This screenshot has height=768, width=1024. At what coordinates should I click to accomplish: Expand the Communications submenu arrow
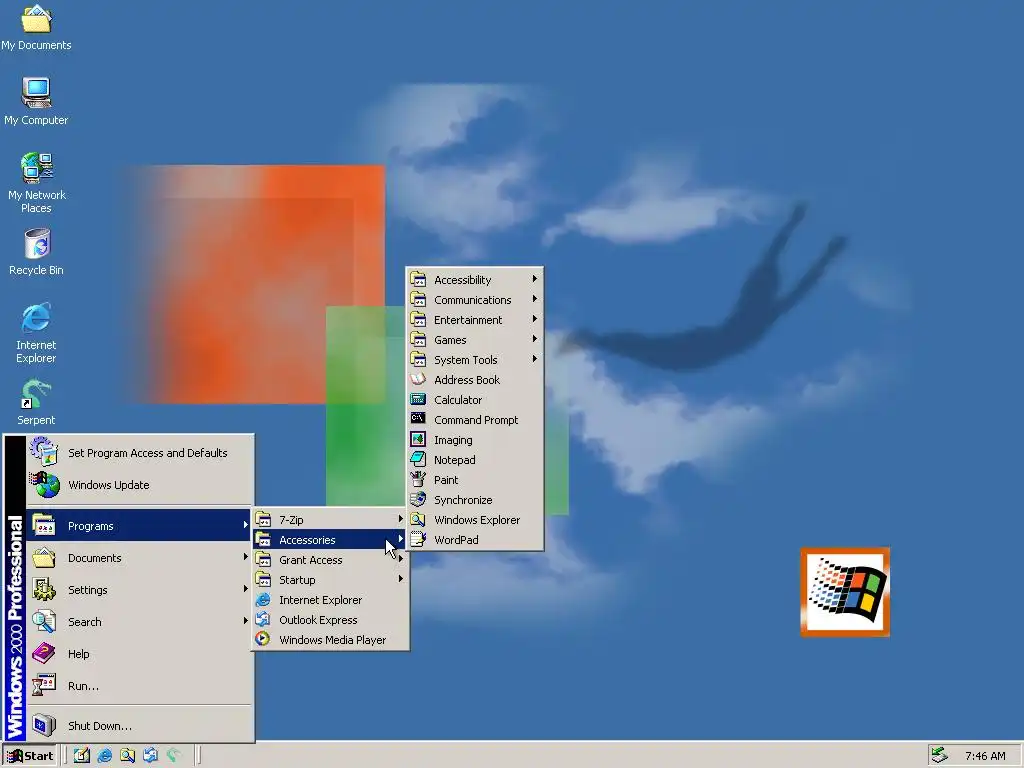[534, 299]
